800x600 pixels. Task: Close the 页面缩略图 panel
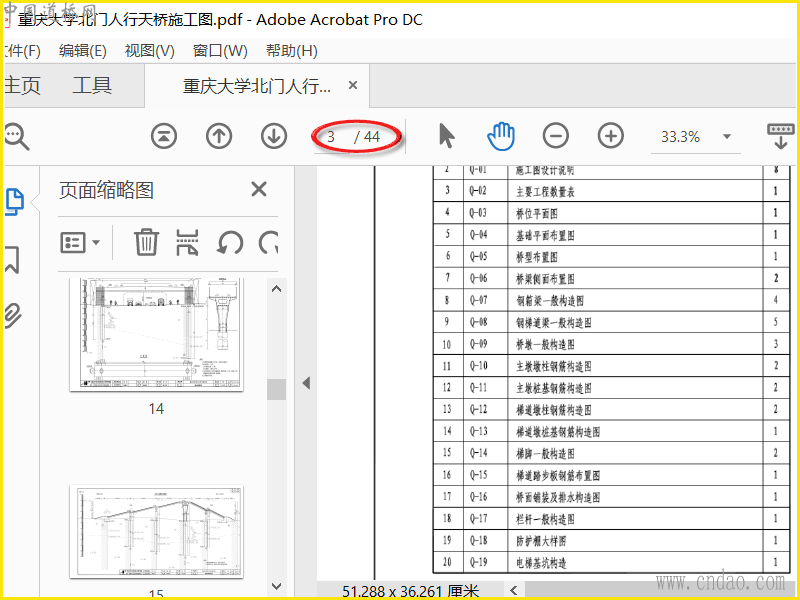click(259, 189)
